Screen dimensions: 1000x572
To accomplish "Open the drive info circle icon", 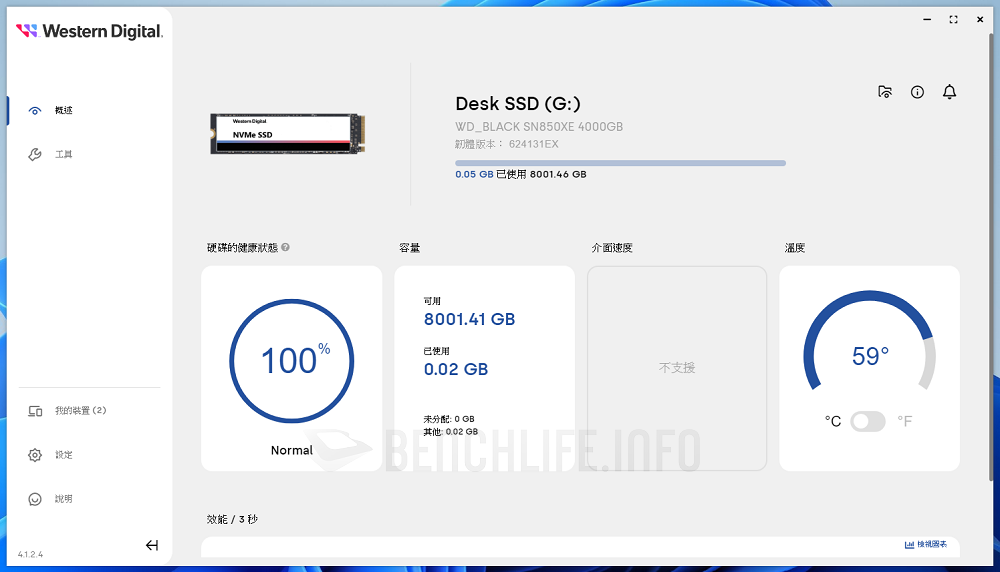I will (917, 92).
